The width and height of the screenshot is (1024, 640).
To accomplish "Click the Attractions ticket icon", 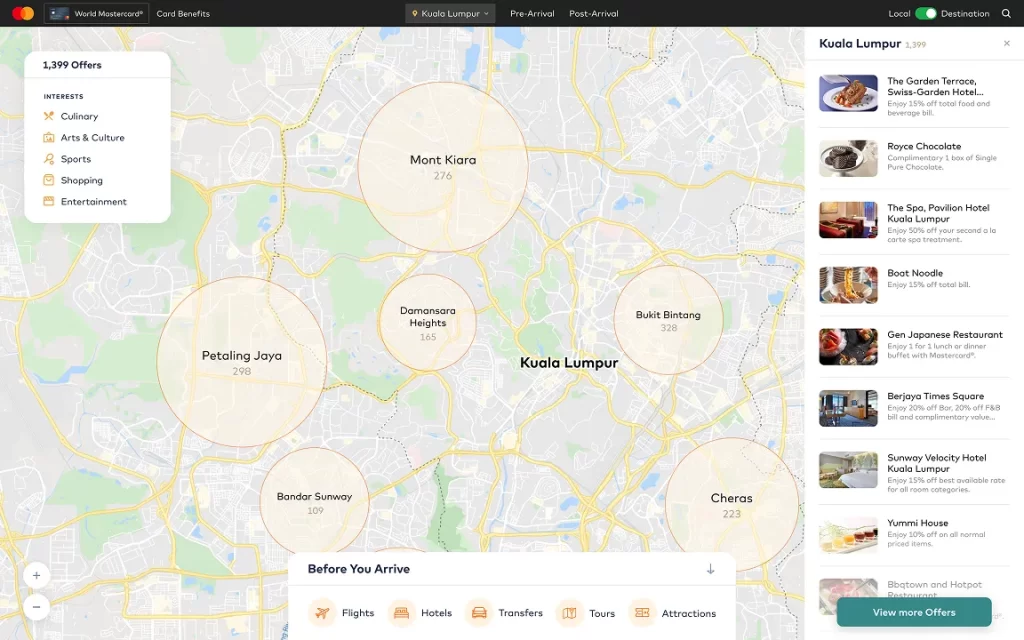I will [642, 613].
